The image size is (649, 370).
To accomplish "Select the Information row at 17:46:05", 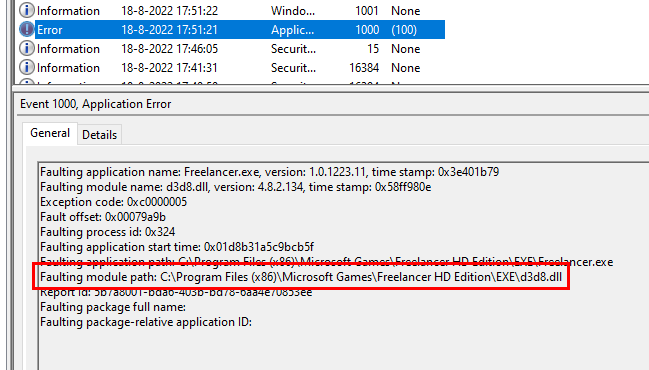I will (232, 49).
